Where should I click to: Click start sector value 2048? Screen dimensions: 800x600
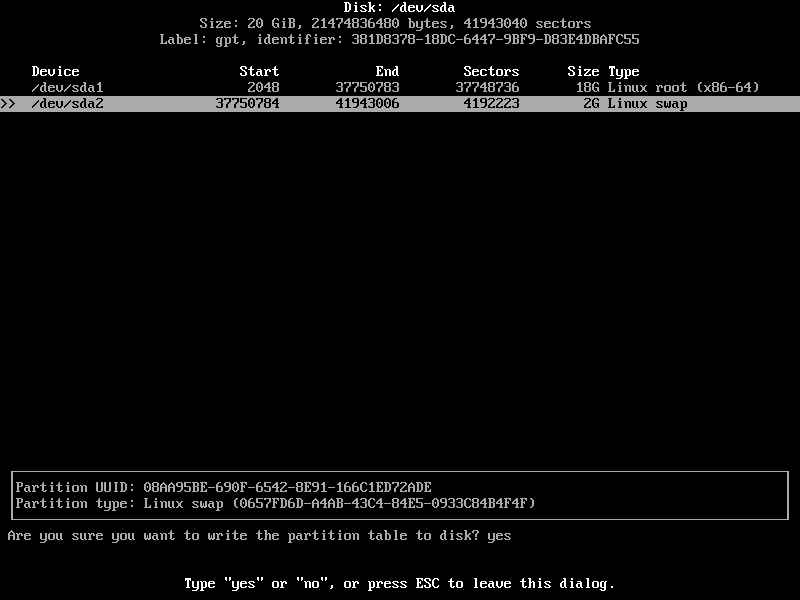click(x=263, y=87)
